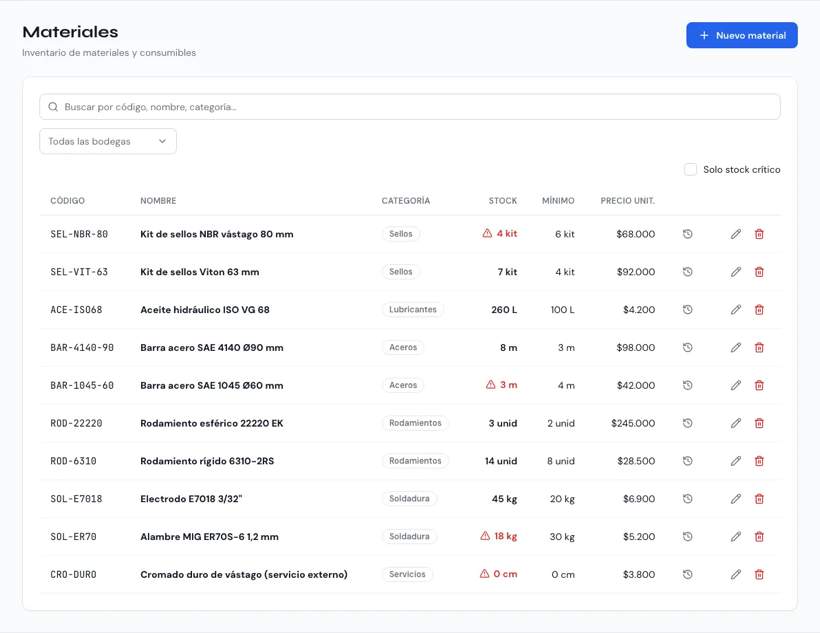Viewport: 820px width, 633px height.
Task: Click the critical stock value 0 cm
Action: (498, 574)
